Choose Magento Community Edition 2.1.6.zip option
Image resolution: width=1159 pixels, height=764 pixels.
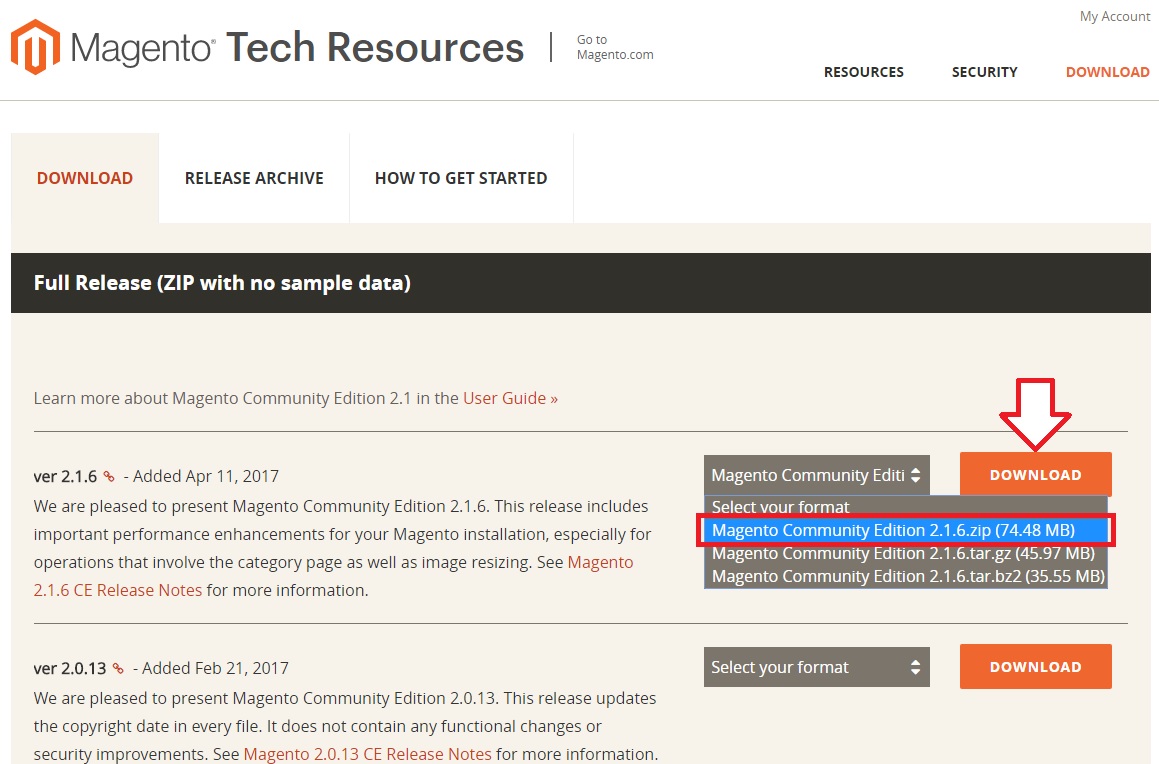(x=905, y=530)
